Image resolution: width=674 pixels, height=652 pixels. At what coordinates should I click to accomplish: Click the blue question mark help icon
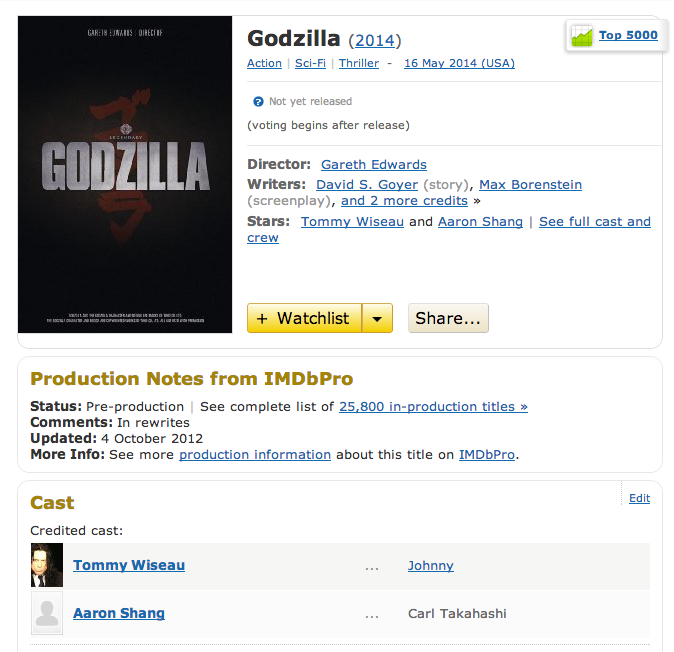258,101
